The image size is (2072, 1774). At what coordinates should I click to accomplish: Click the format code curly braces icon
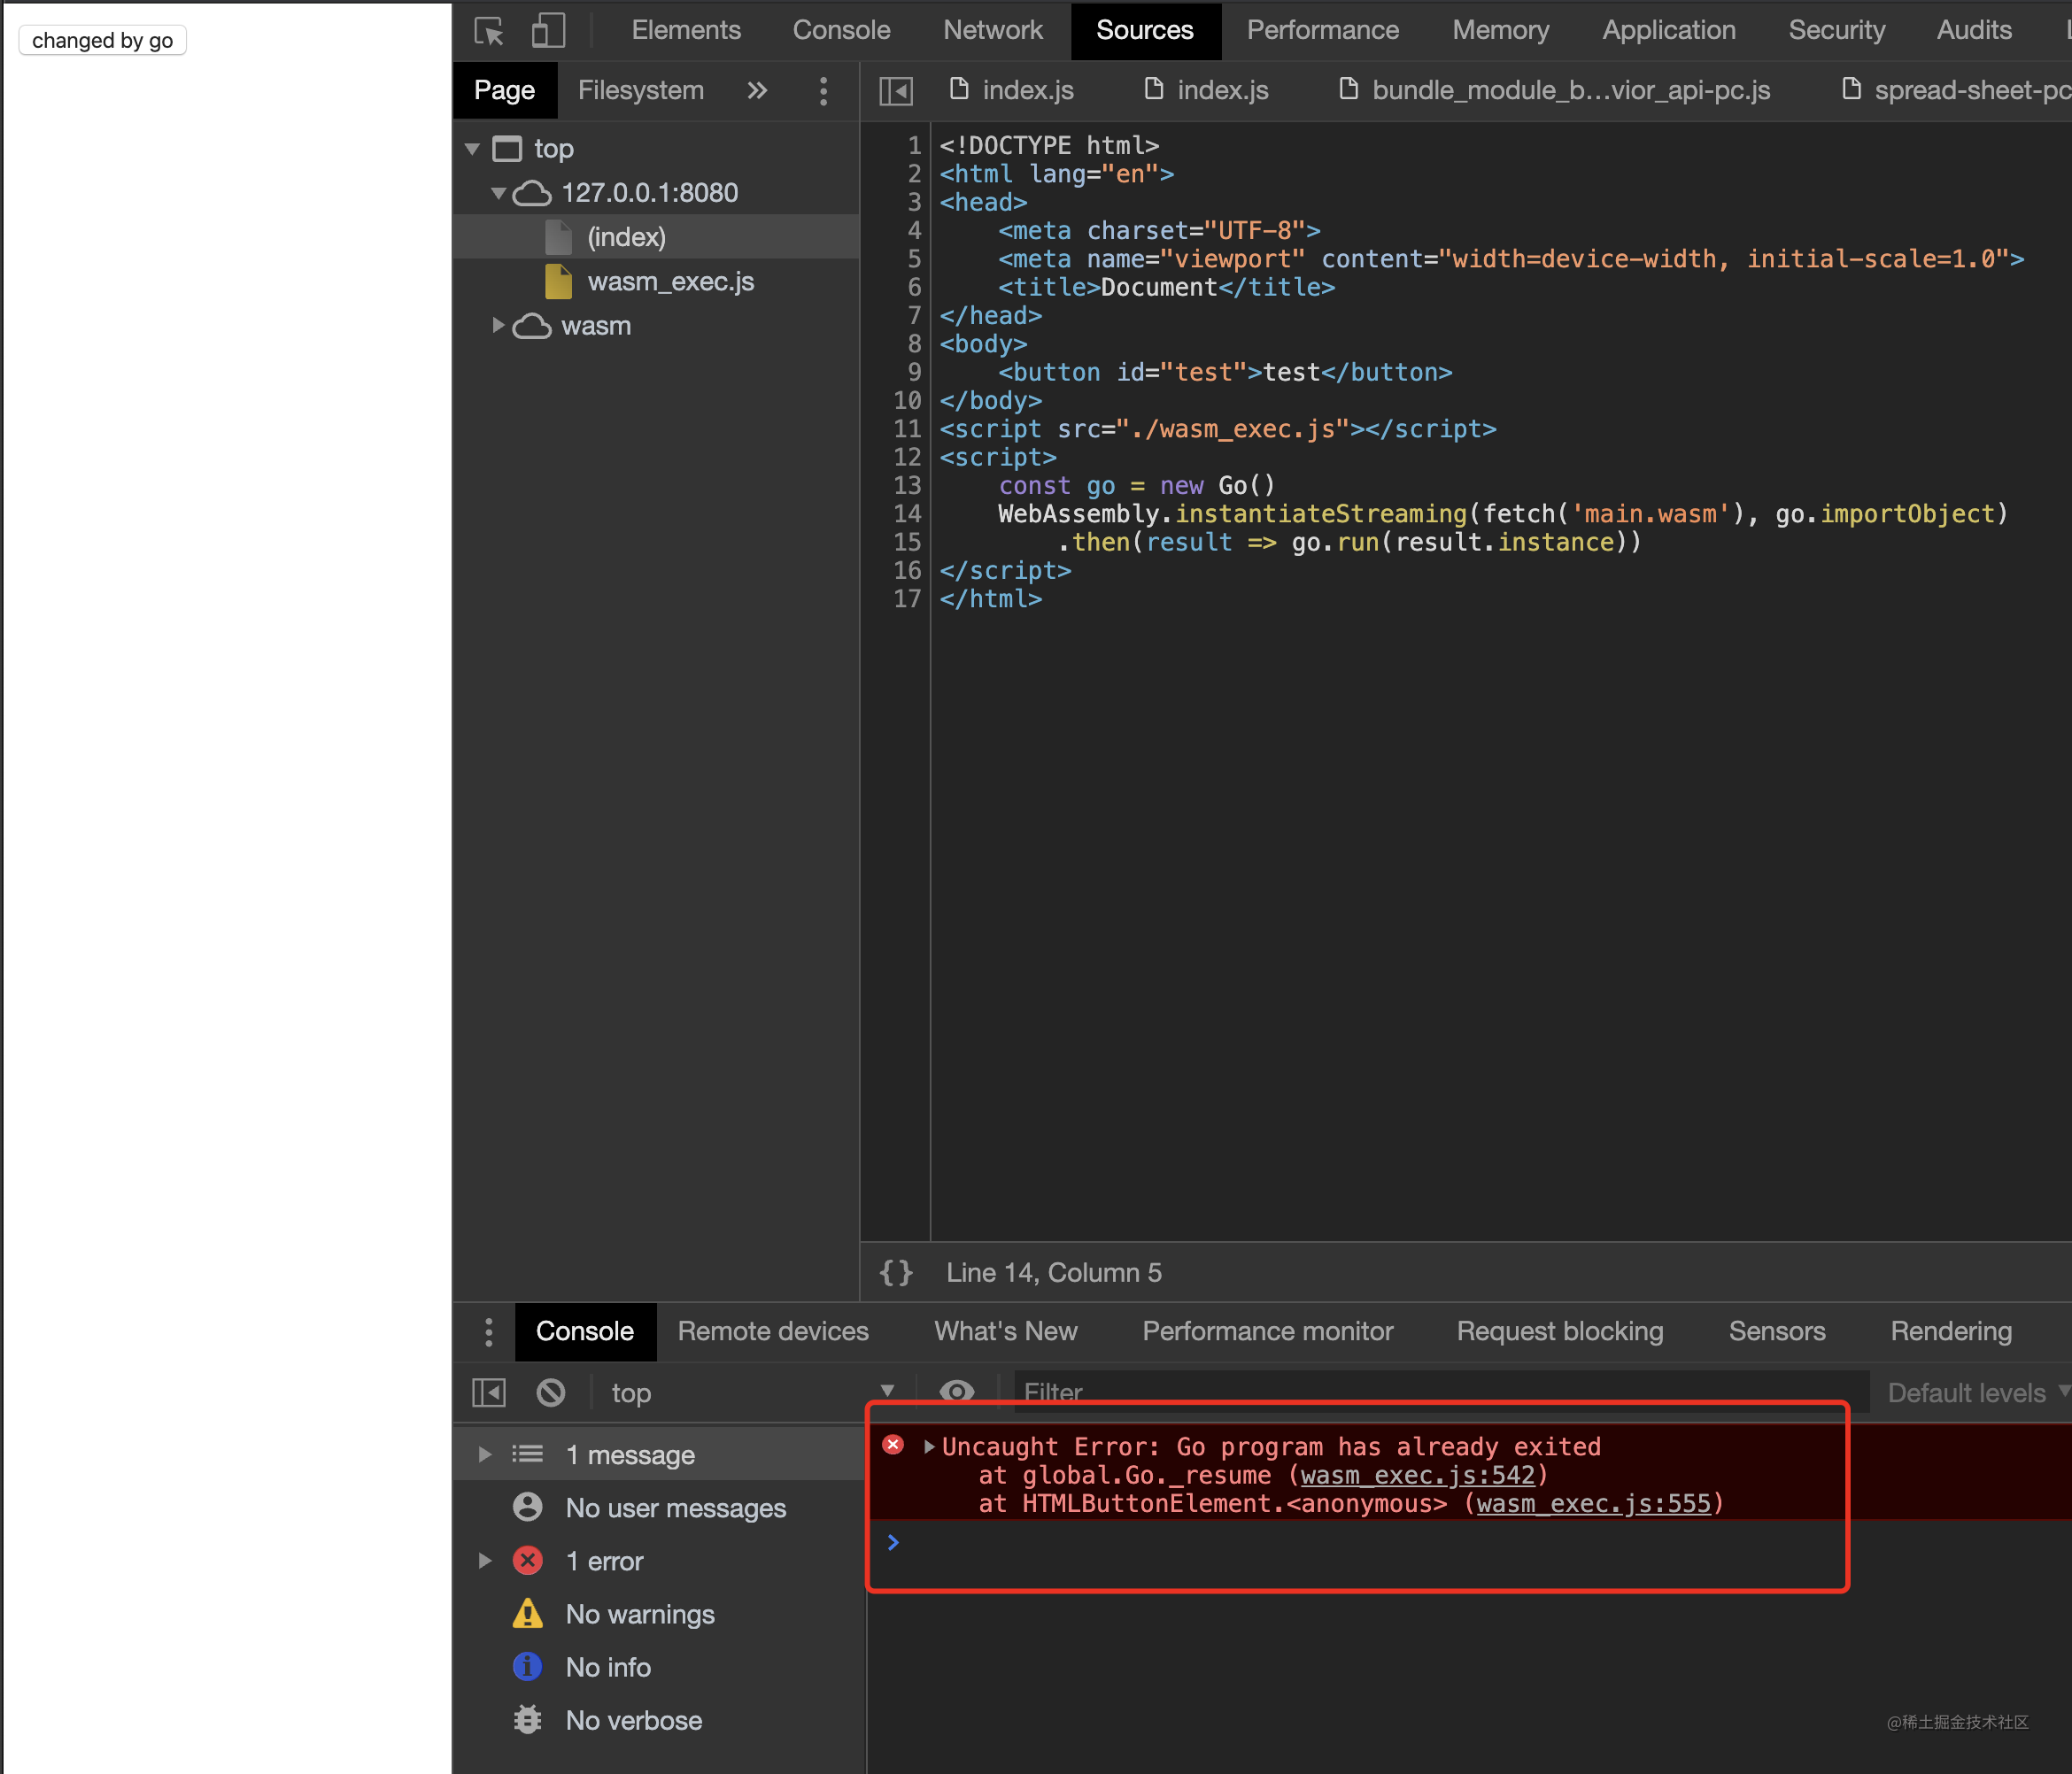898,1272
